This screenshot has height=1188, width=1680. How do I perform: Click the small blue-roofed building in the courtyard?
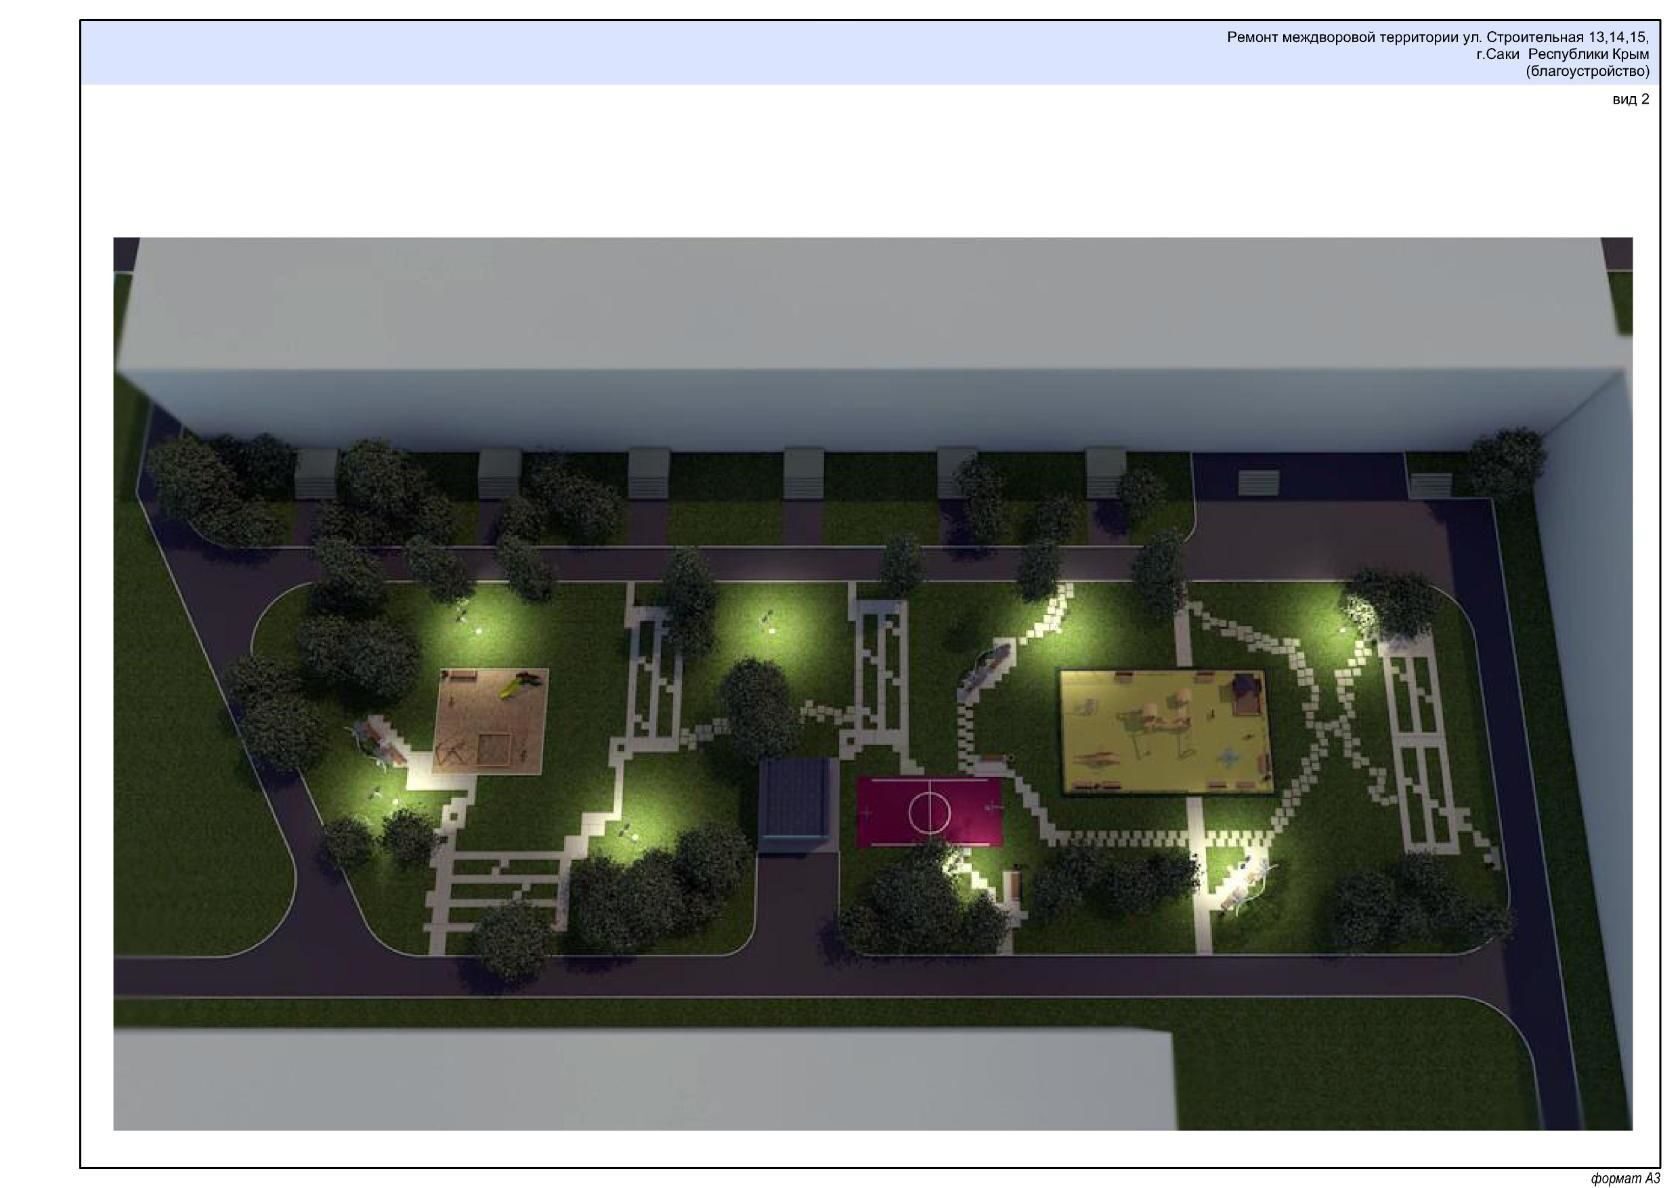pos(797,805)
